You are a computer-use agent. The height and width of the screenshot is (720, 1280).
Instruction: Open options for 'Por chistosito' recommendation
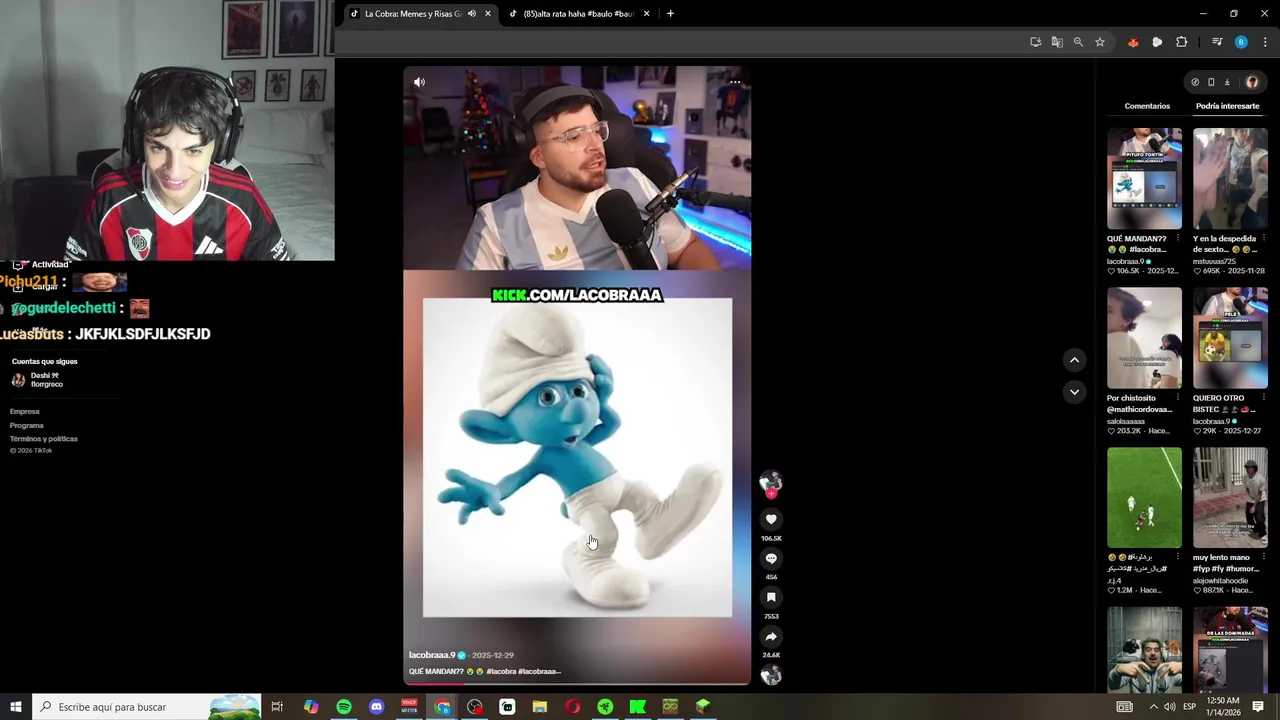(x=1178, y=398)
